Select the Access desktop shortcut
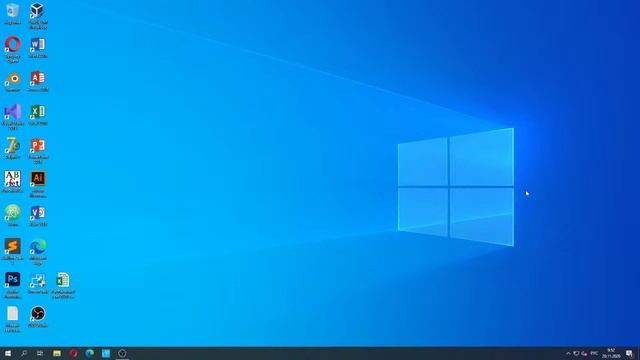The height and width of the screenshot is (360, 640). (x=38, y=81)
